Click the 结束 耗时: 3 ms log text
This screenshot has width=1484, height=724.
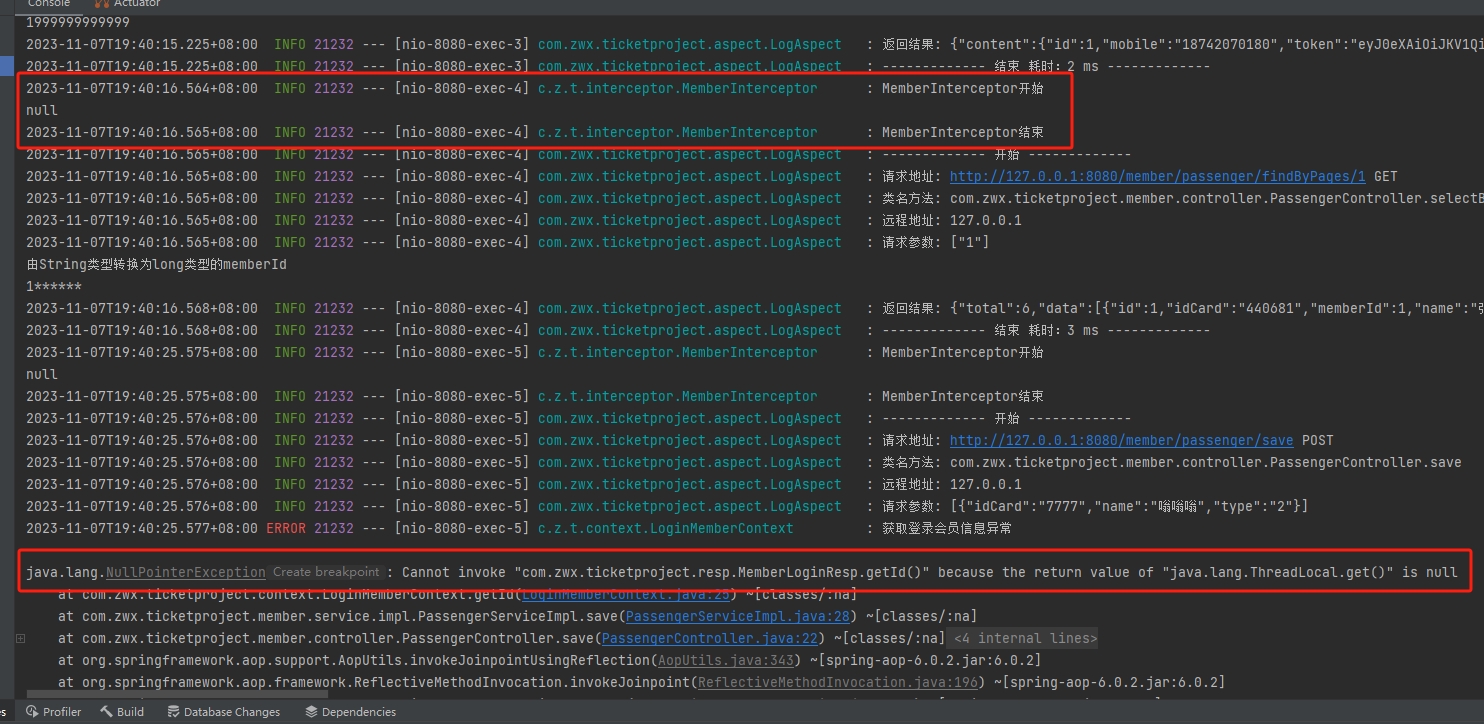tap(1046, 330)
